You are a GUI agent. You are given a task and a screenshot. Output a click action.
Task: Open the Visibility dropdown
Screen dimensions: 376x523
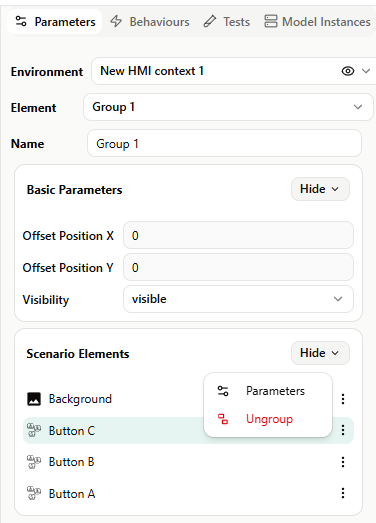pyautogui.click(x=238, y=299)
